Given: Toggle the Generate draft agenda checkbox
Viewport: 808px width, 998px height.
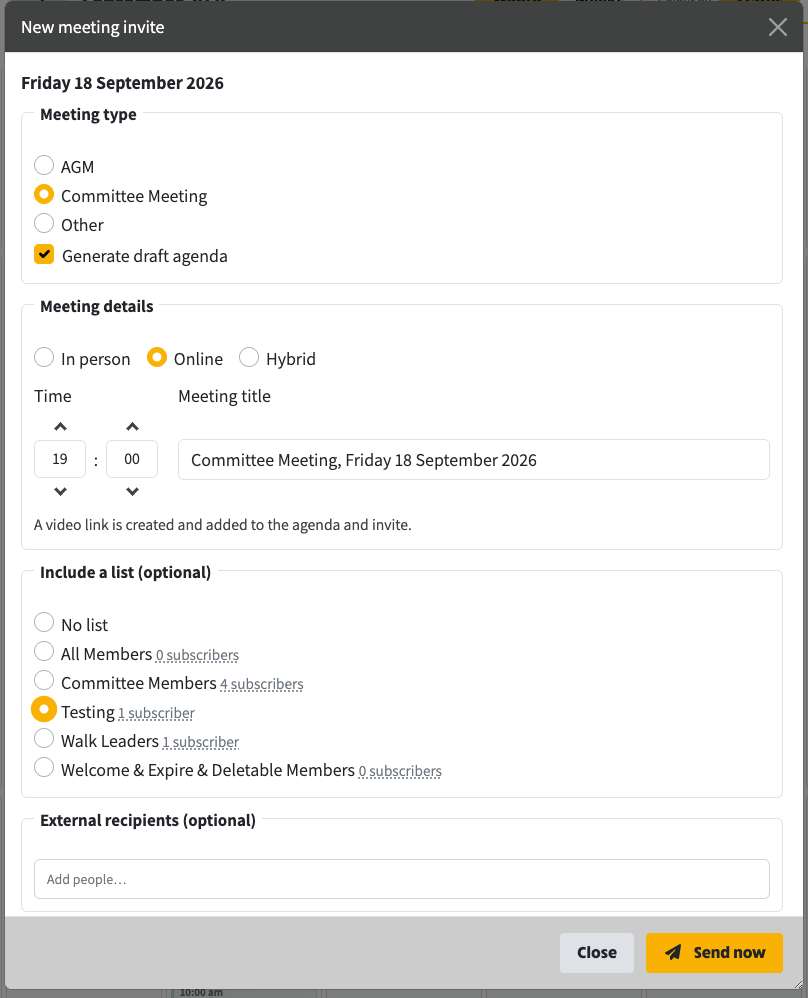Looking at the screenshot, I should tap(44, 255).
